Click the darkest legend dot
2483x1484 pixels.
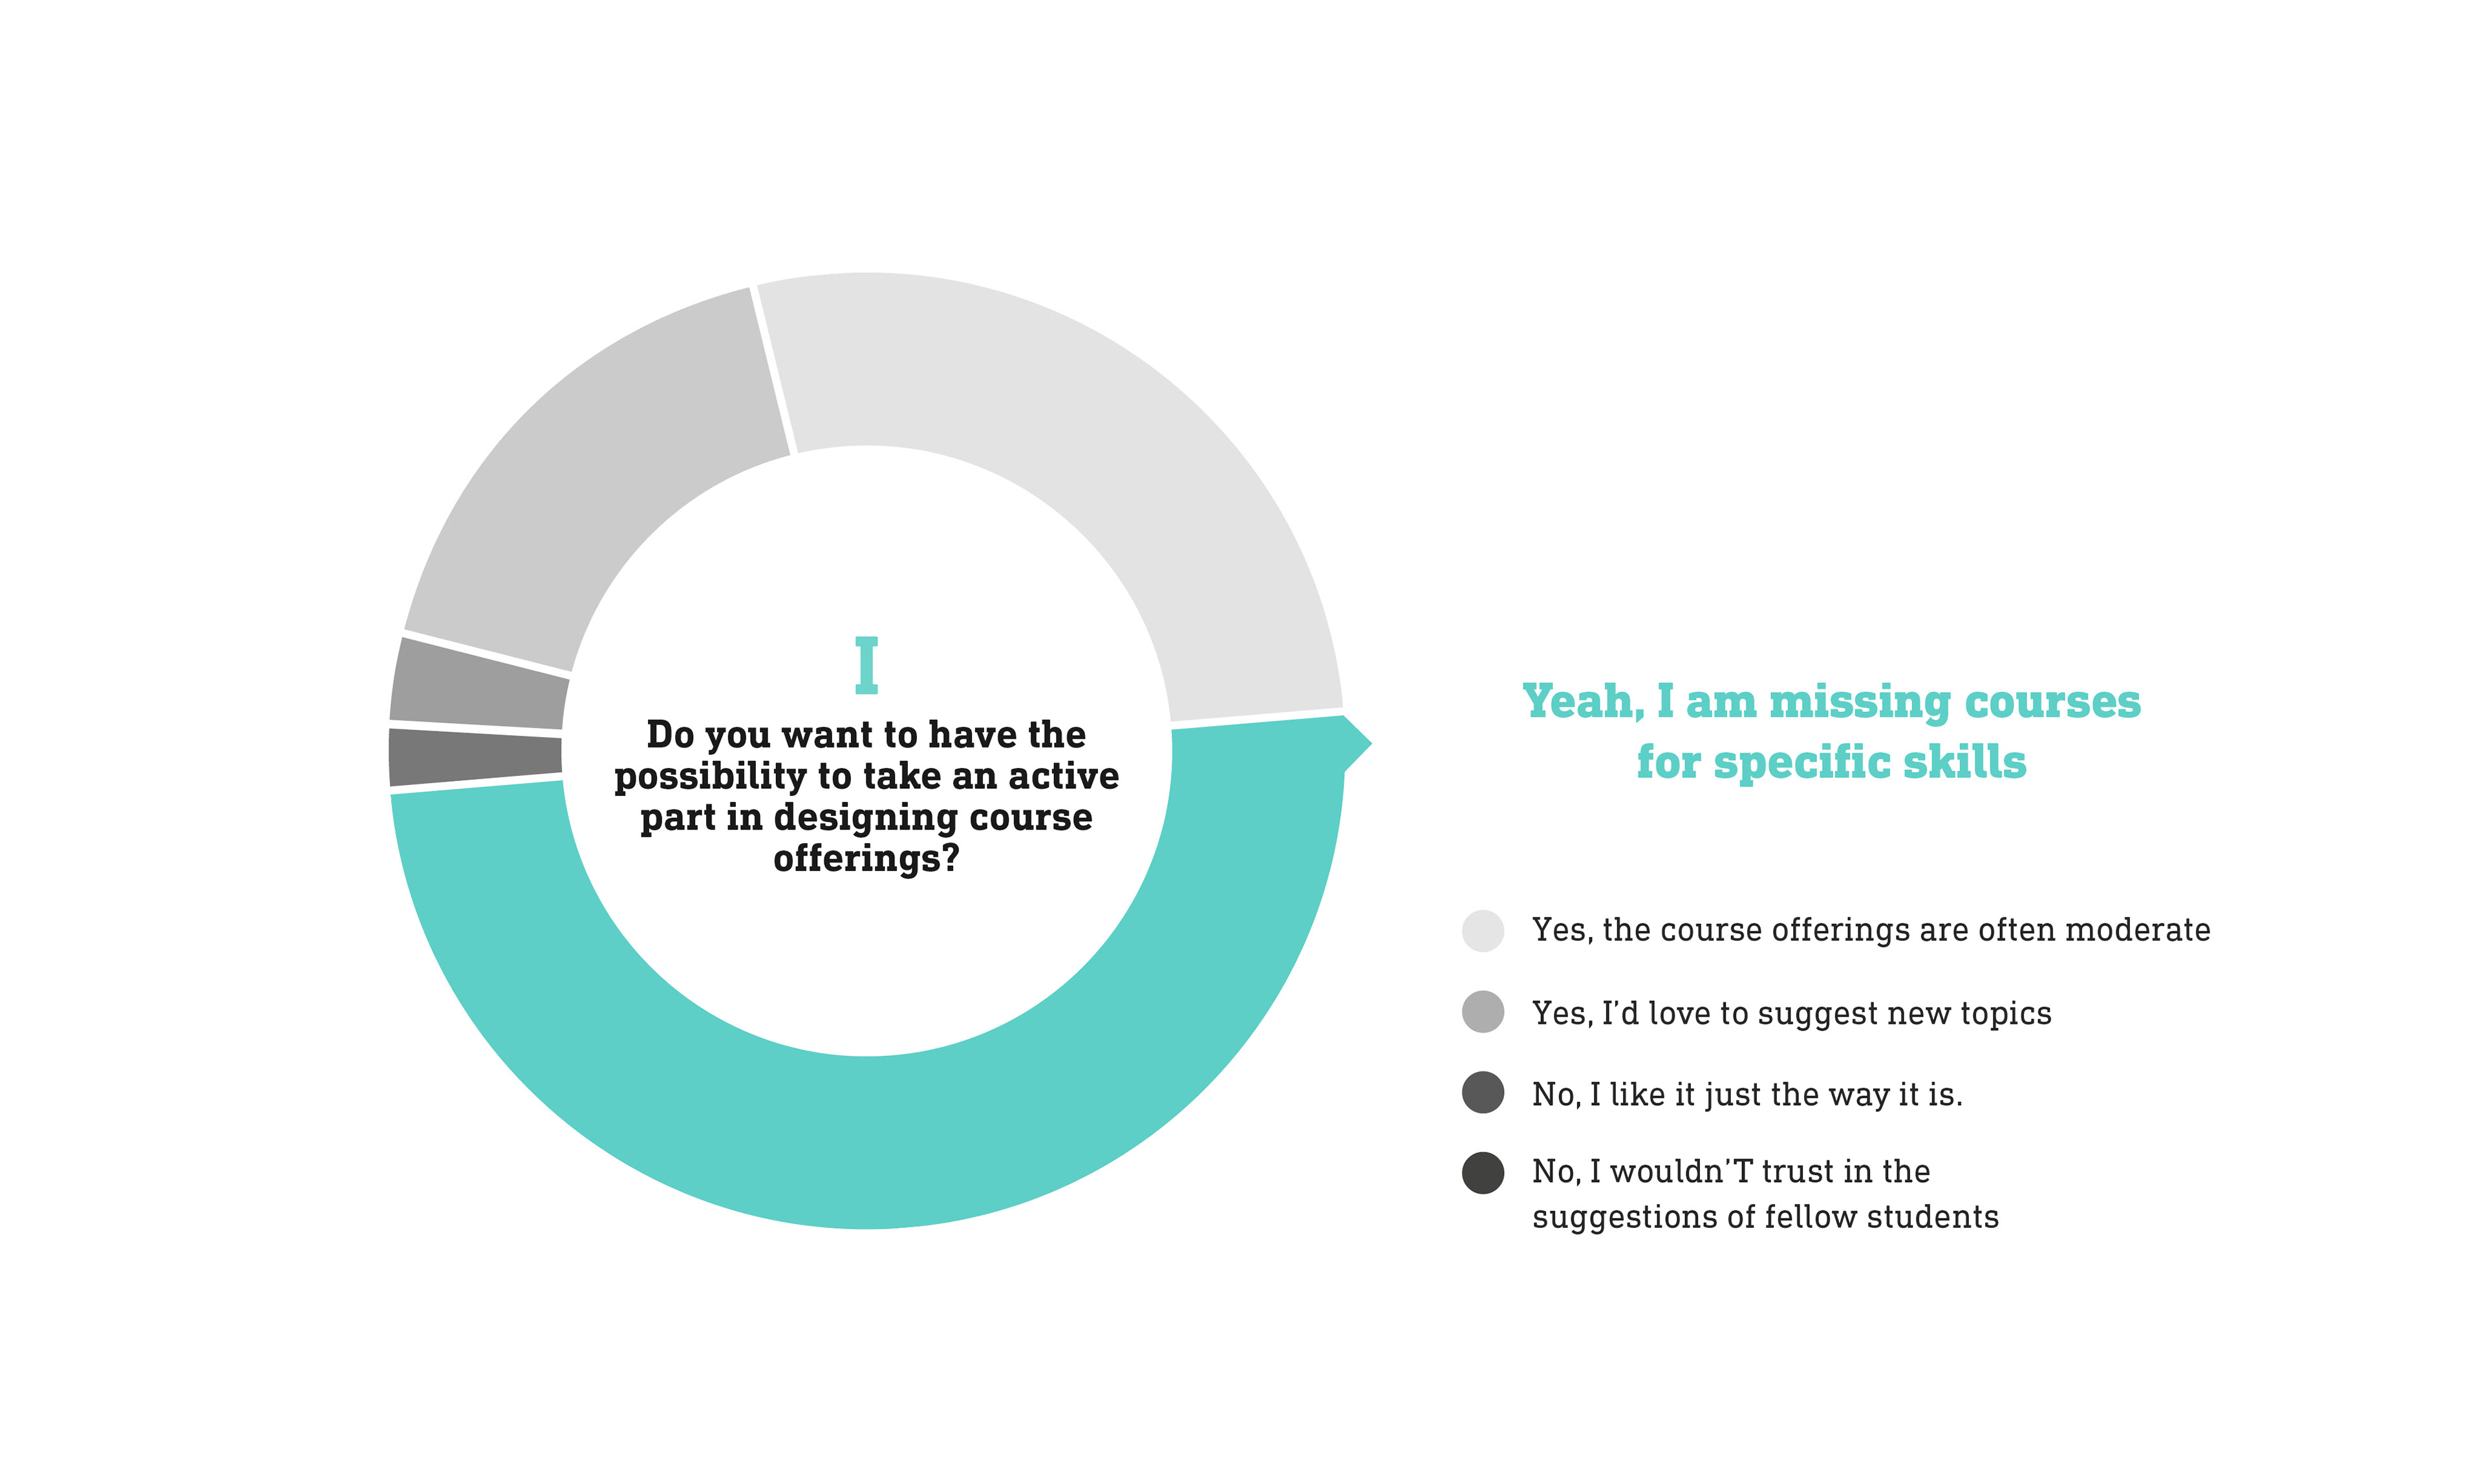pos(1483,1173)
